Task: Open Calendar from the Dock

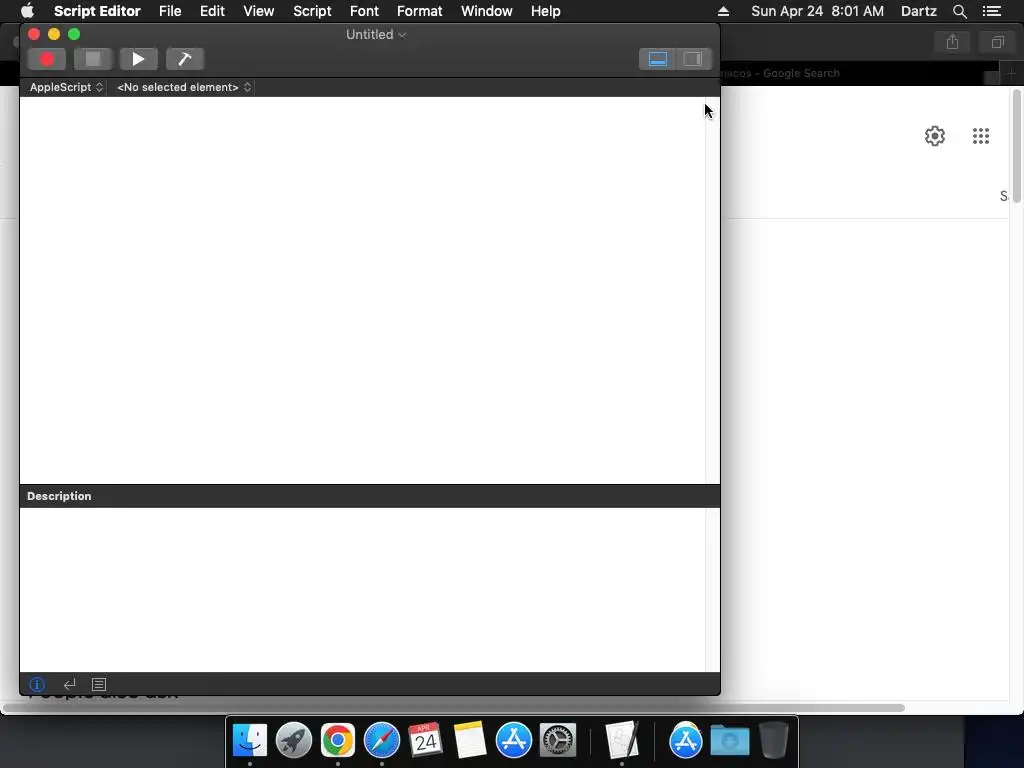Action: pyautogui.click(x=425, y=740)
